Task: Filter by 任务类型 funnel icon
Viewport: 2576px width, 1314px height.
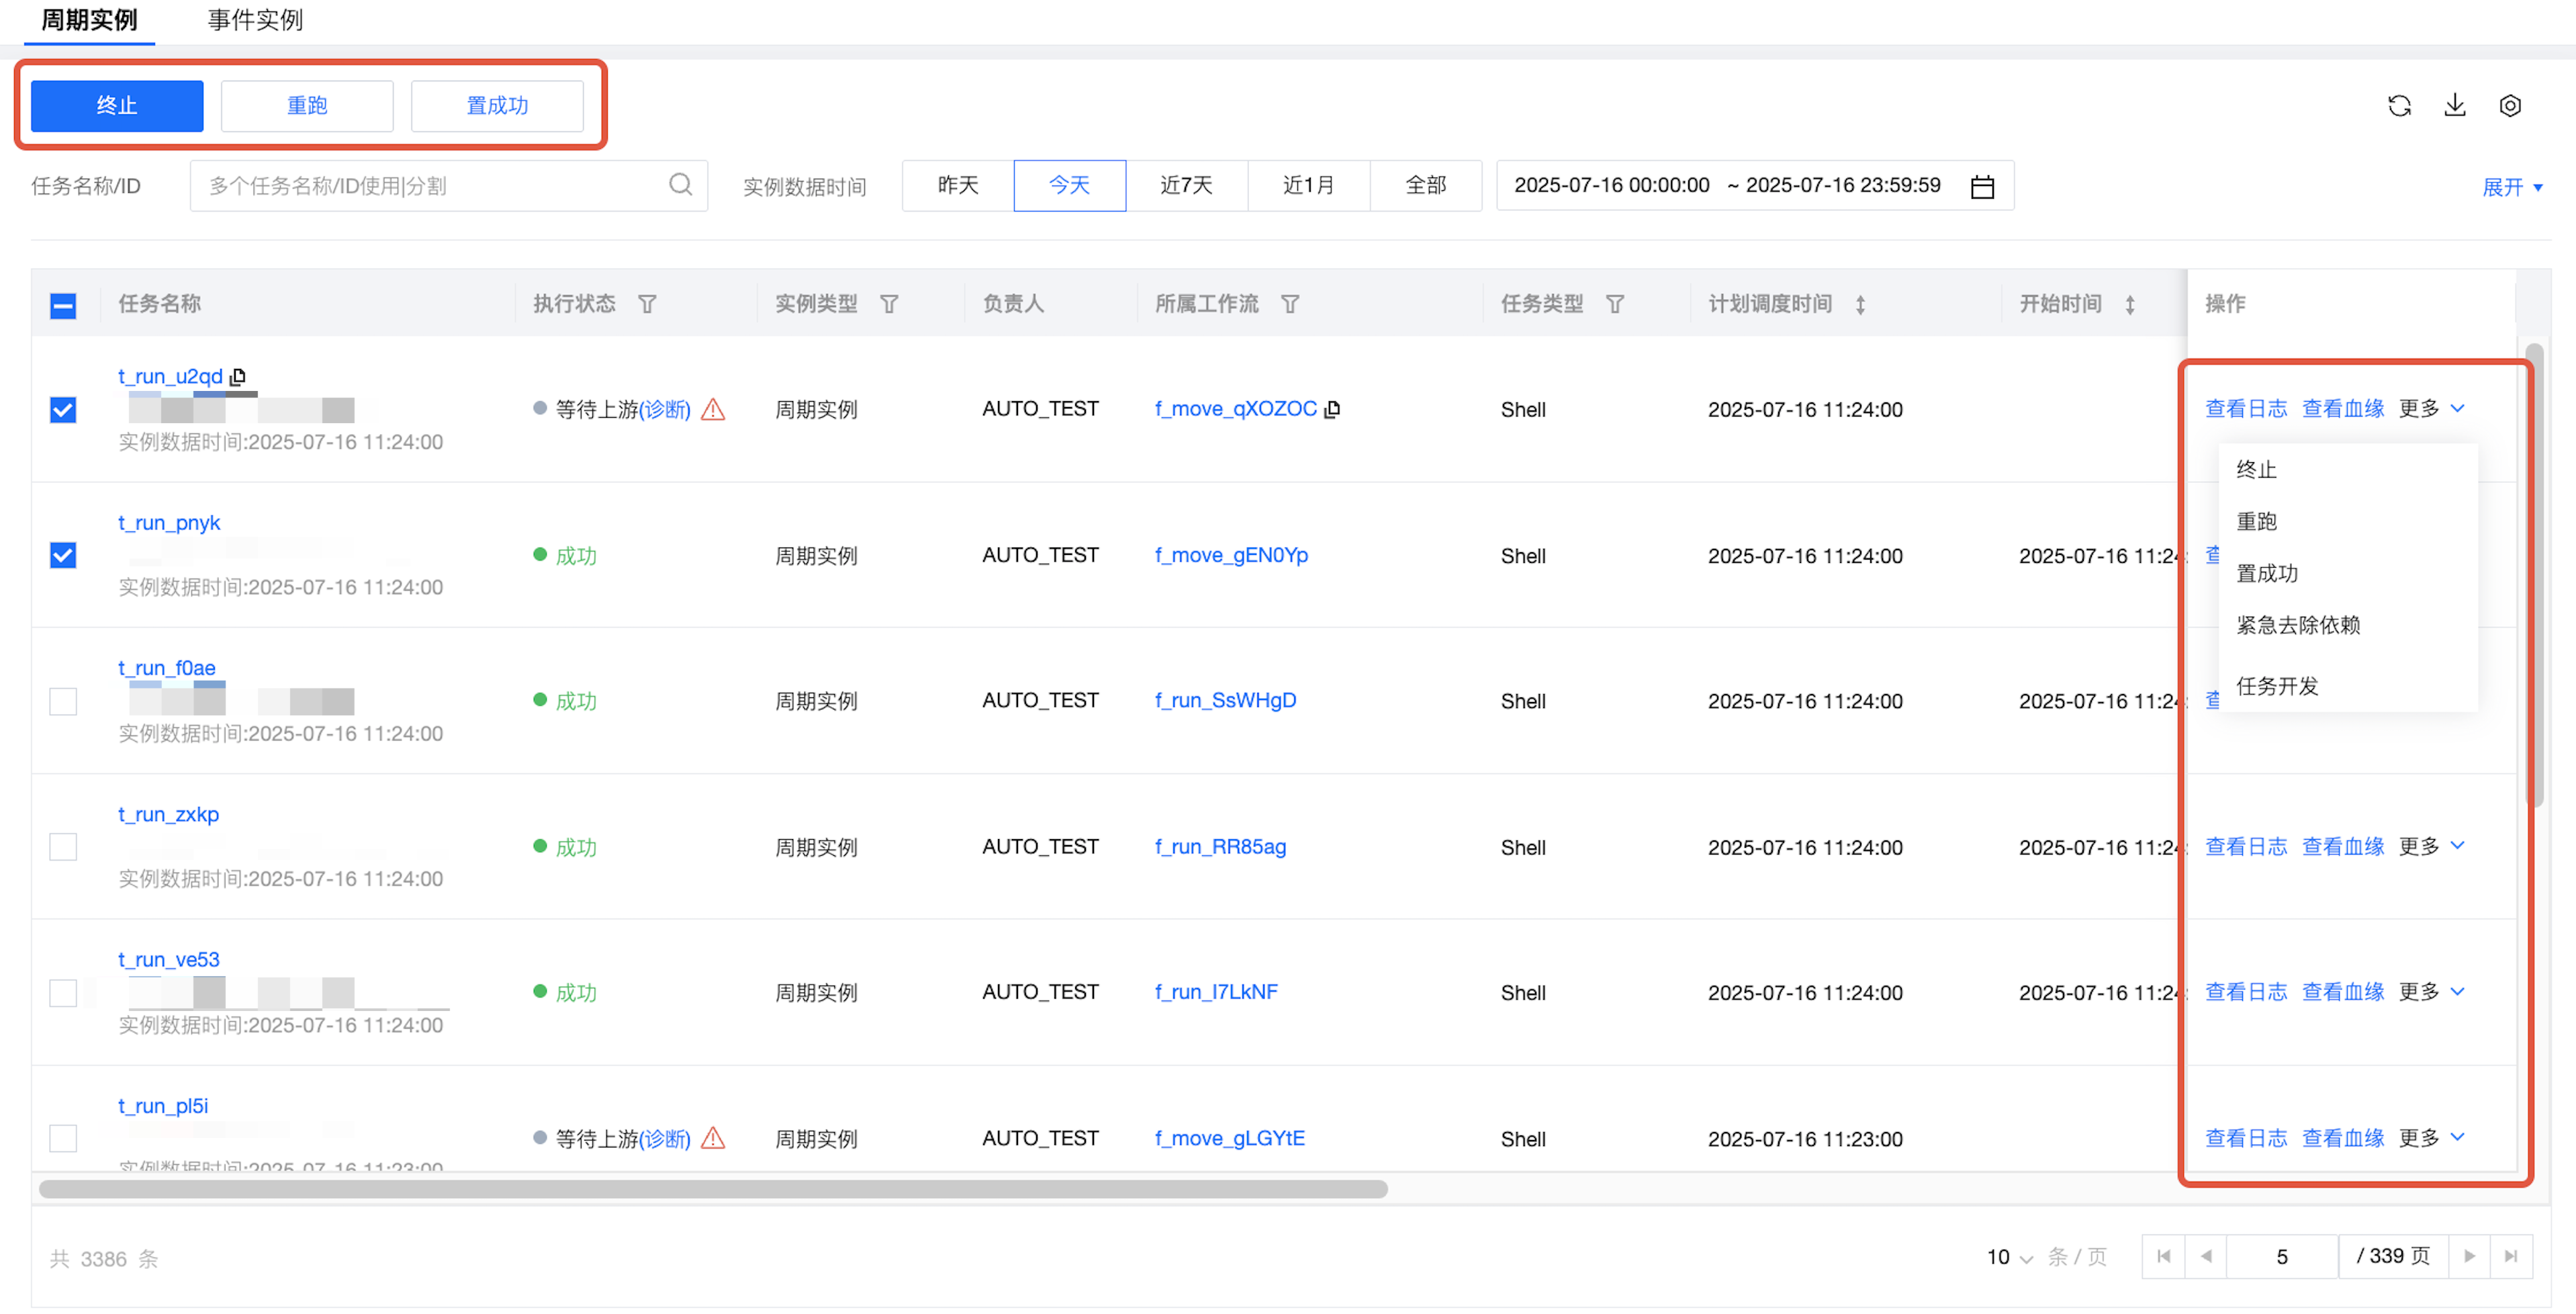Action: tap(1614, 304)
